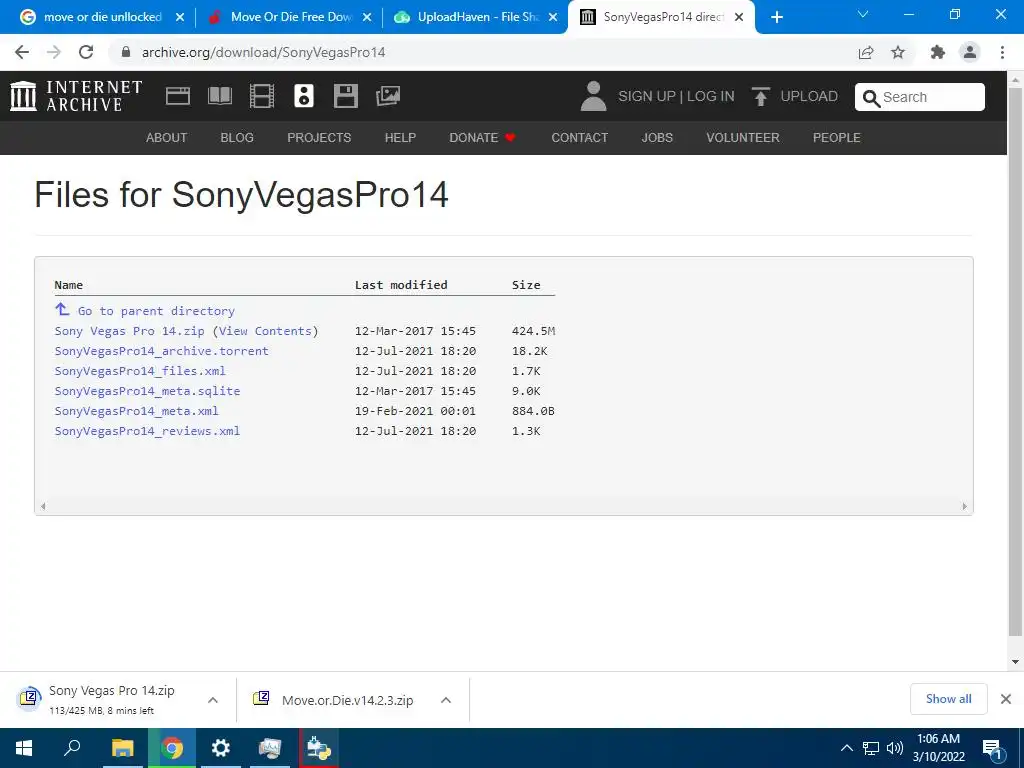Viewport: 1024px width, 768px height.
Task: Open SonyVegasPro14_meta.sqlite link
Action: pyautogui.click(x=147, y=391)
